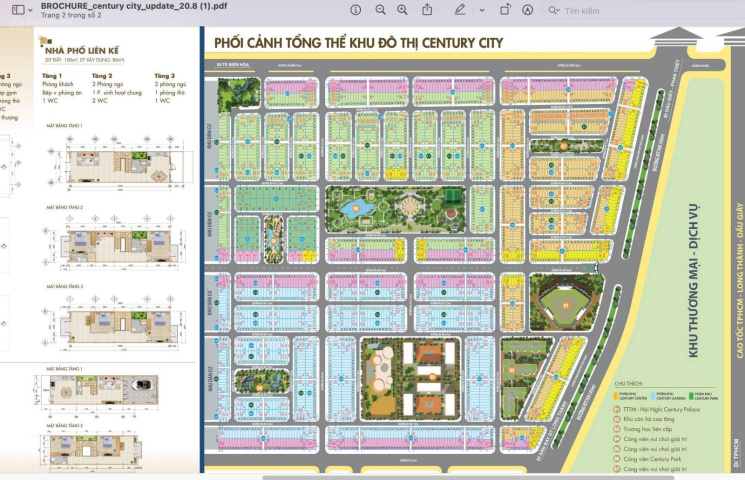Click the 'ĐI TP. BIÊN HÒA' road label
The width and height of the screenshot is (745, 480).
coord(233,64)
